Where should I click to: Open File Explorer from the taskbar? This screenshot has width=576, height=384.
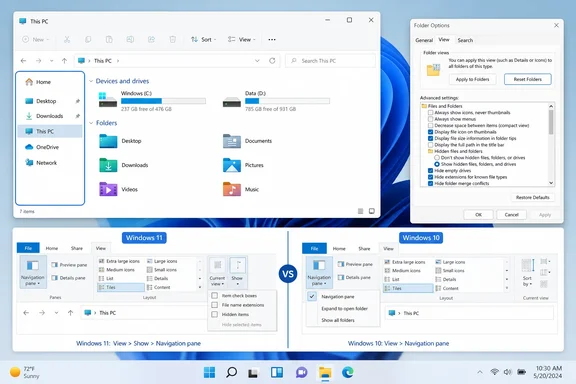tap(325, 372)
